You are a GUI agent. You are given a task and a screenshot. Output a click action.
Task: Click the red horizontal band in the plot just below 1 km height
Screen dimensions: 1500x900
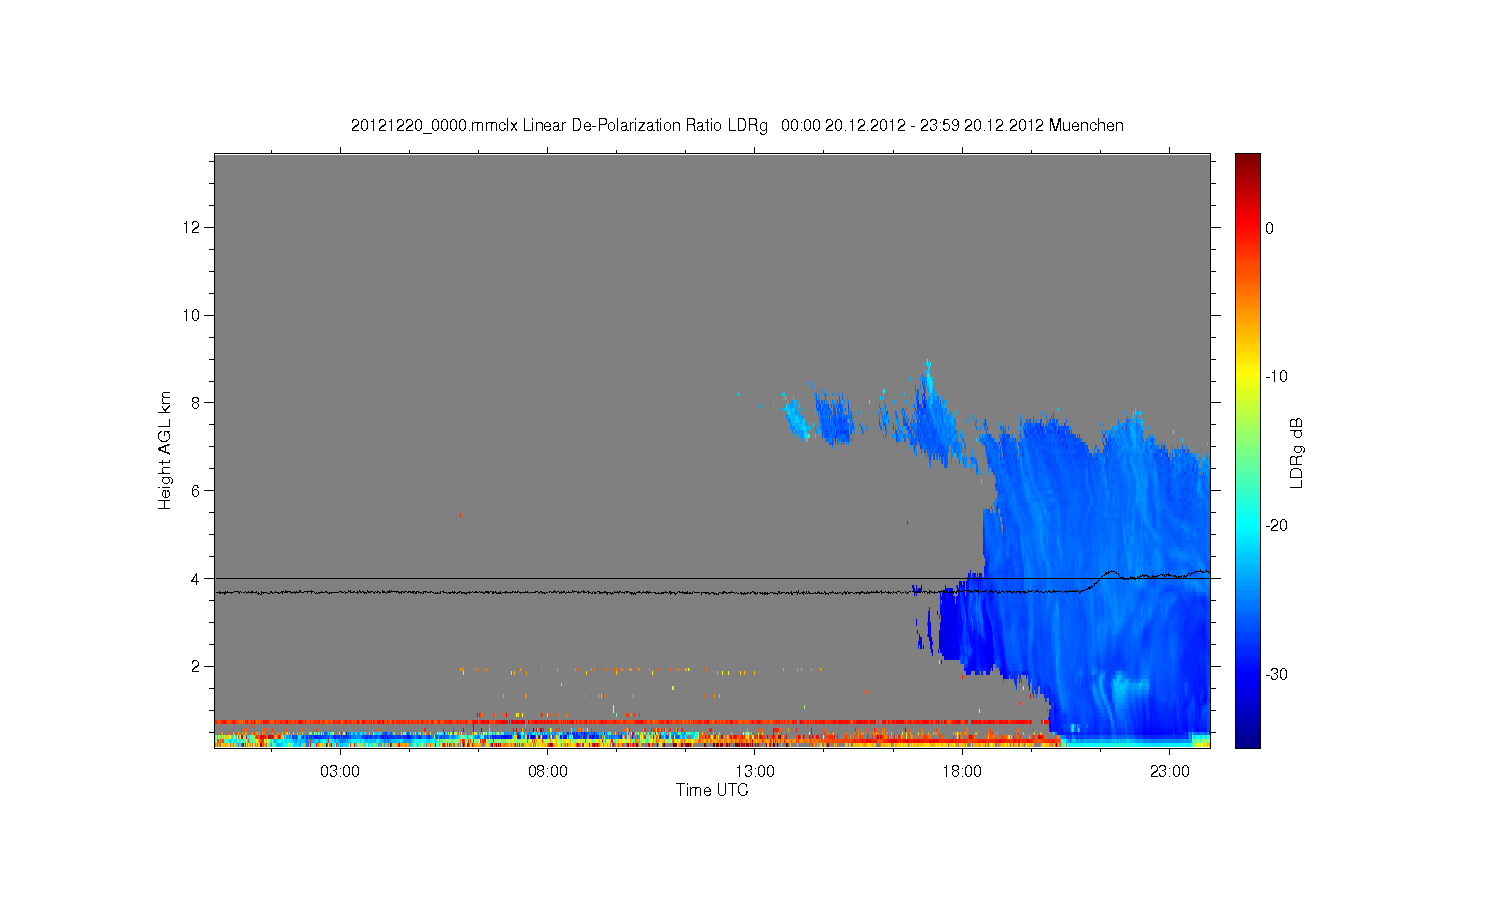[632, 721]
